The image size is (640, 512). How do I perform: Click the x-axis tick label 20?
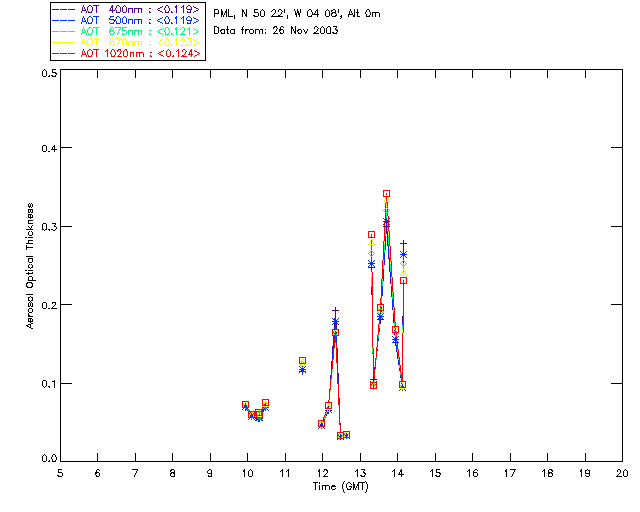[622, 473]
